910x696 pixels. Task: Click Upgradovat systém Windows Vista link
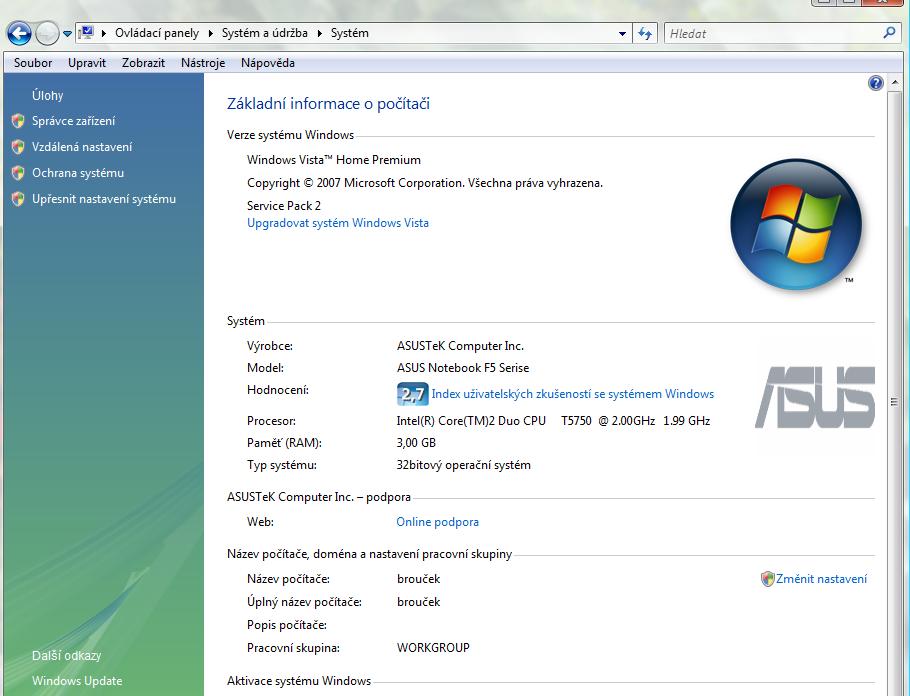pos(338,223)
